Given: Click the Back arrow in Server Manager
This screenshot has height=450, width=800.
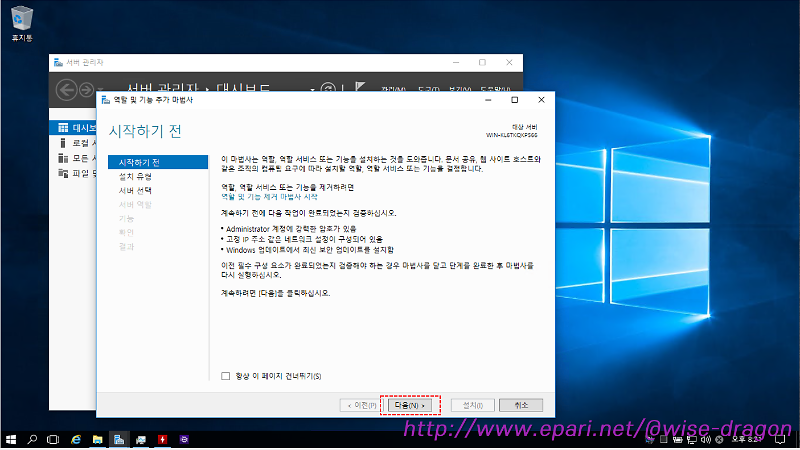Looking at the screenshot, I should click(x=66, y=90).
